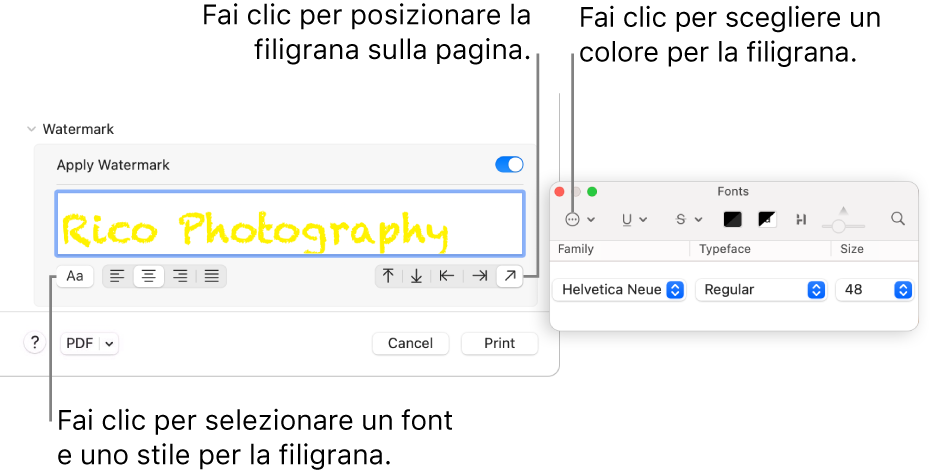This screenshot has height=476, width=931.
Task: Justify the watermark text
Action: click(211, 276)
